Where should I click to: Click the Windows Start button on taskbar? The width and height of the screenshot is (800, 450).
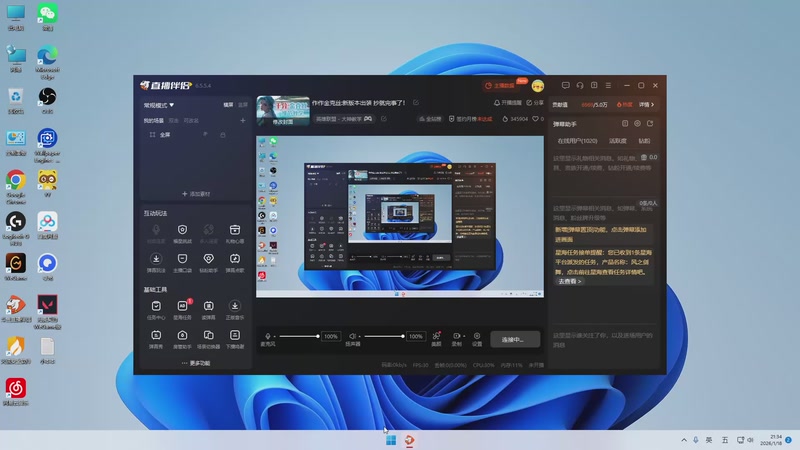point(391,440)
